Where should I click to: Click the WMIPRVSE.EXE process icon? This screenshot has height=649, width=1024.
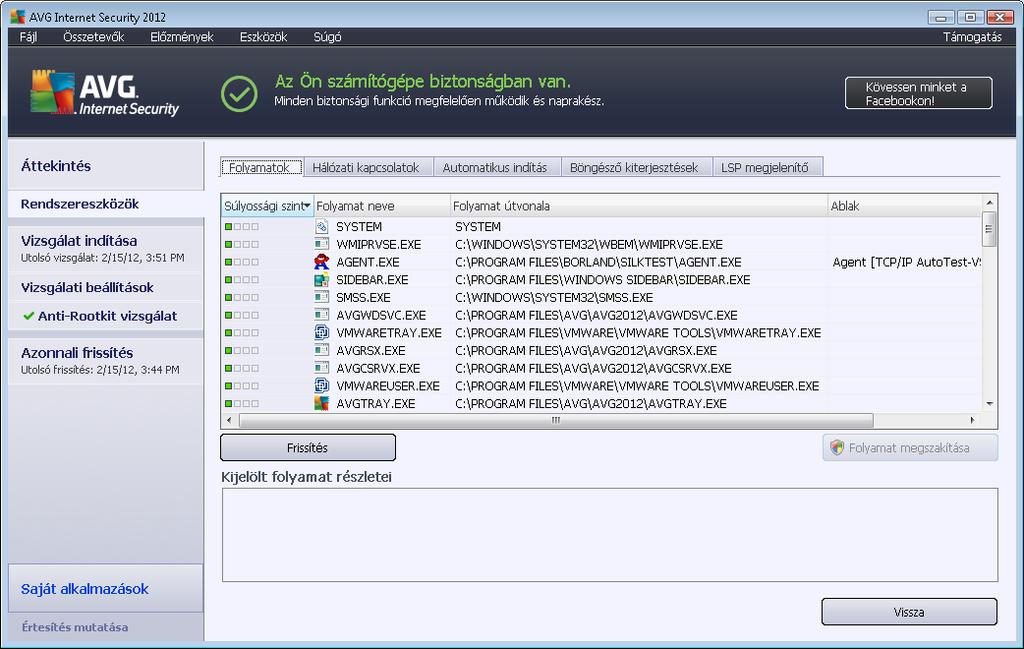coord(321,244)
